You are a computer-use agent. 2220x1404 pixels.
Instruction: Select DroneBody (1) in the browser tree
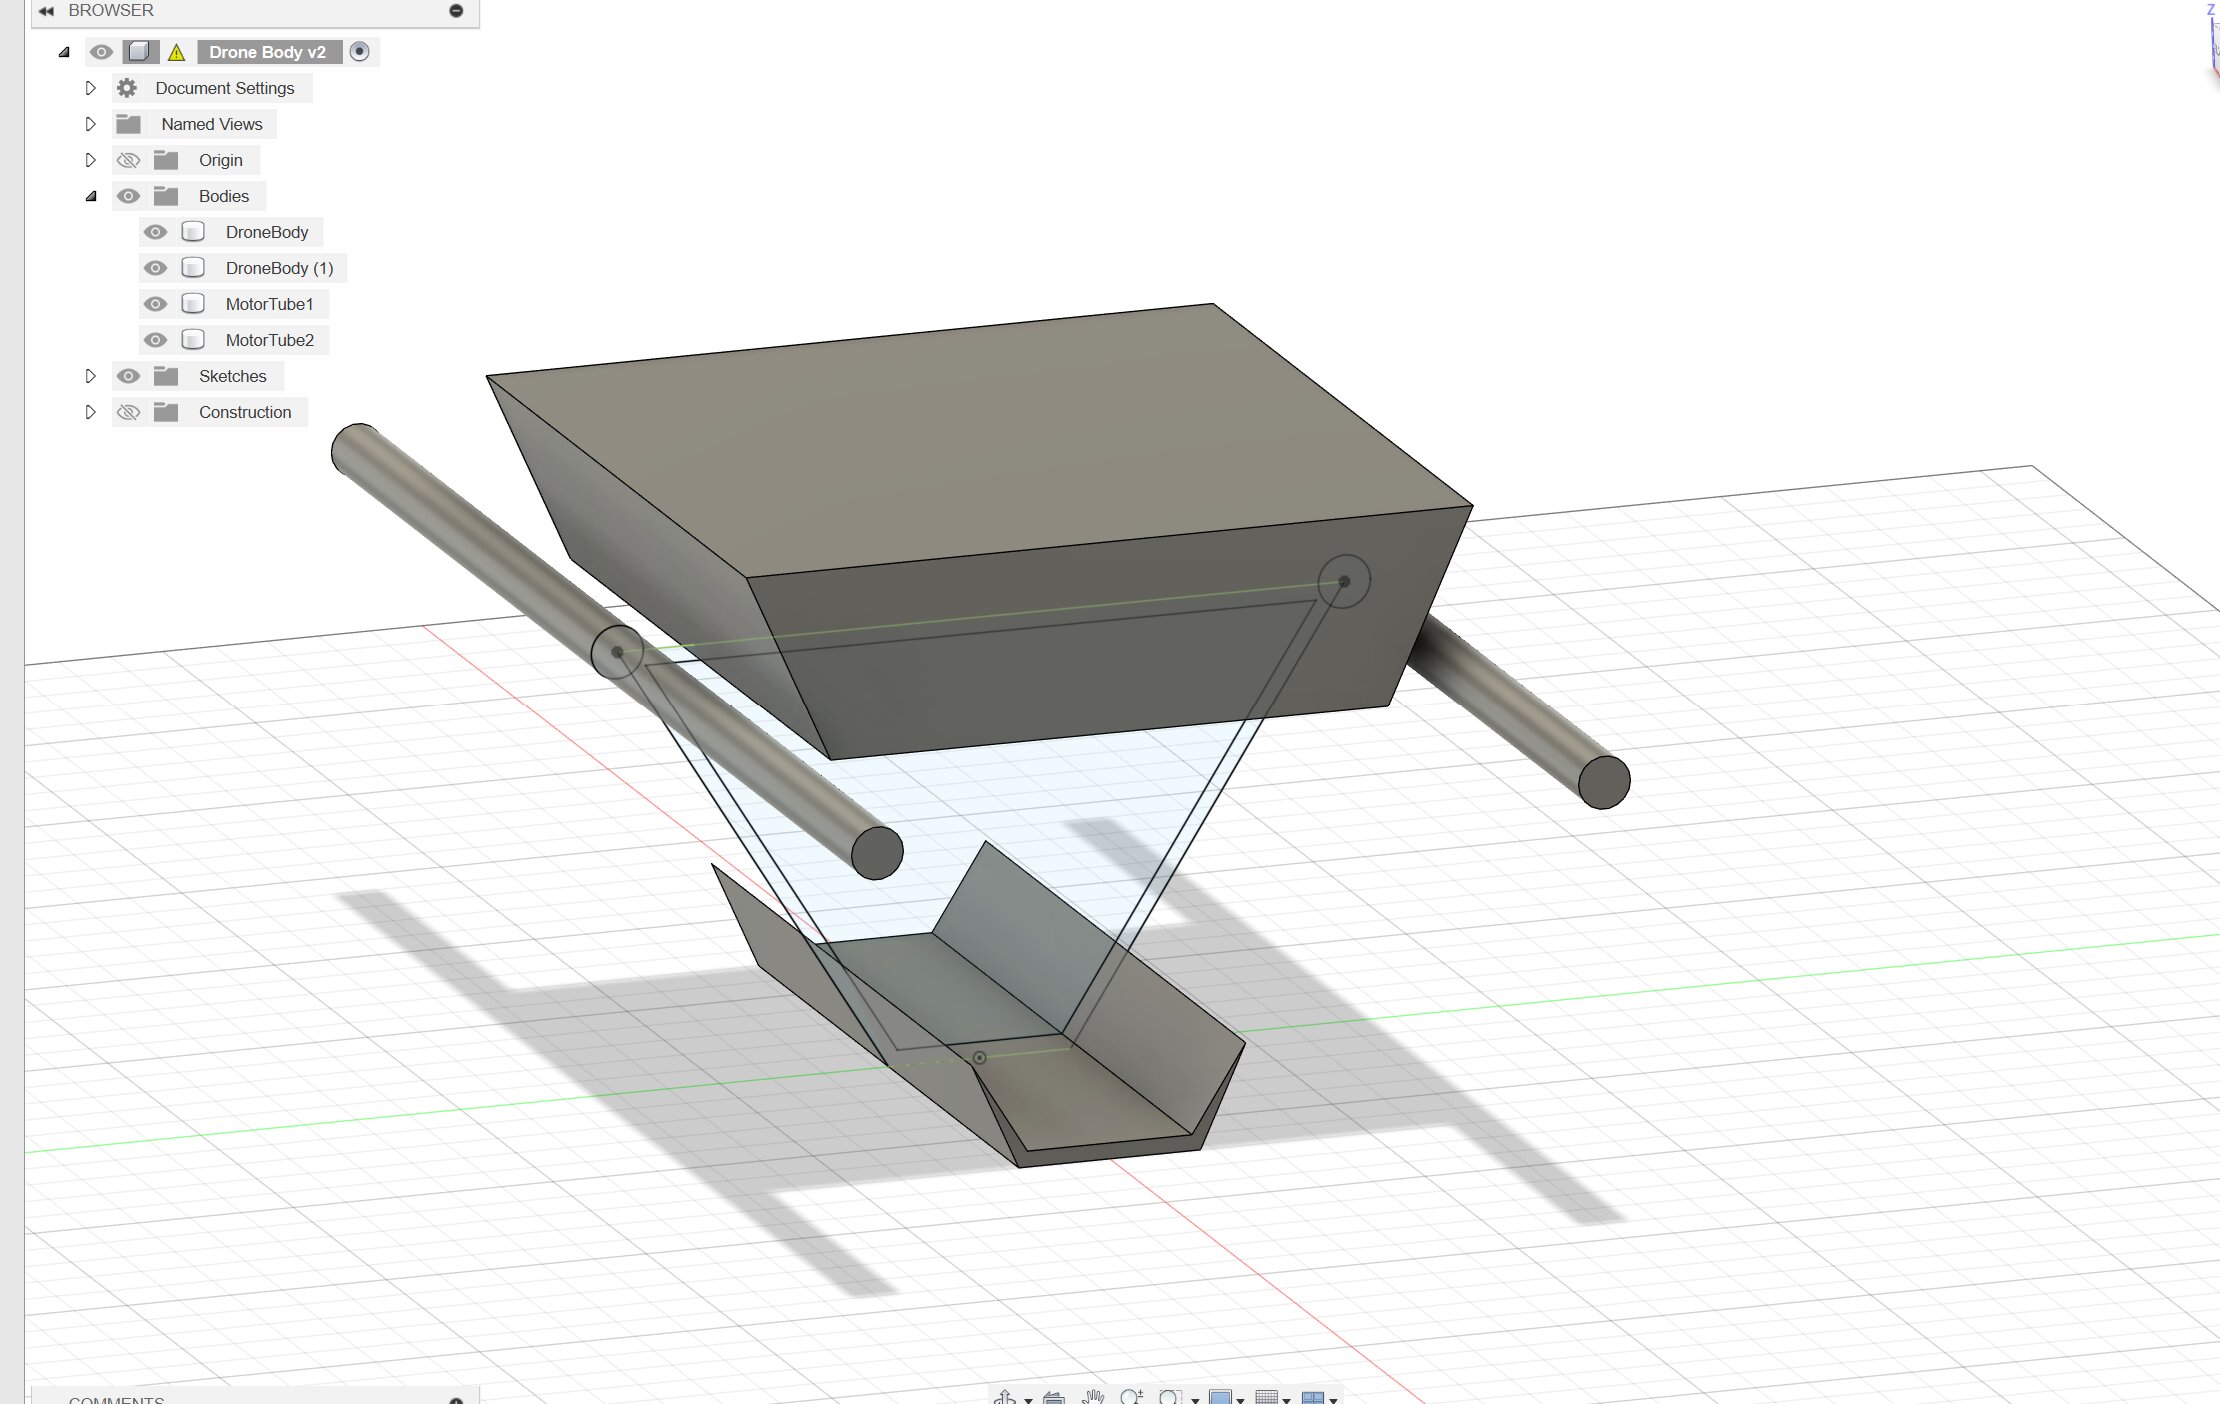pos(280,268)
